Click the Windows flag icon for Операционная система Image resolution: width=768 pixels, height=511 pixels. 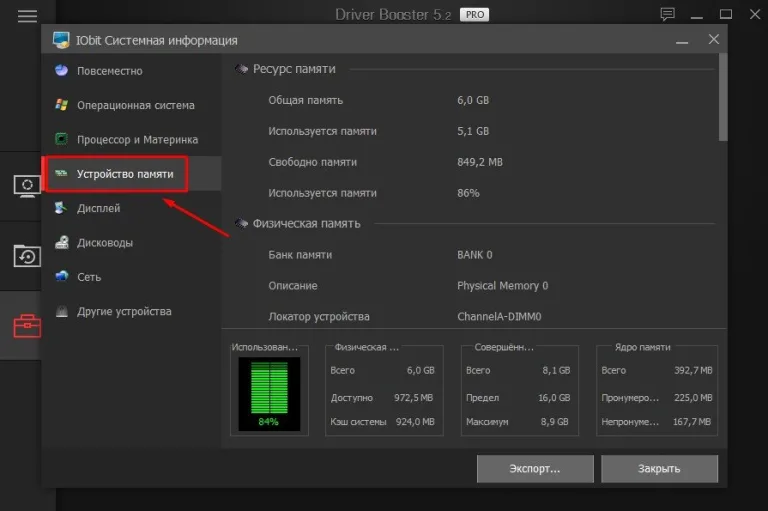pyautogui.click(x=62, y=105)
